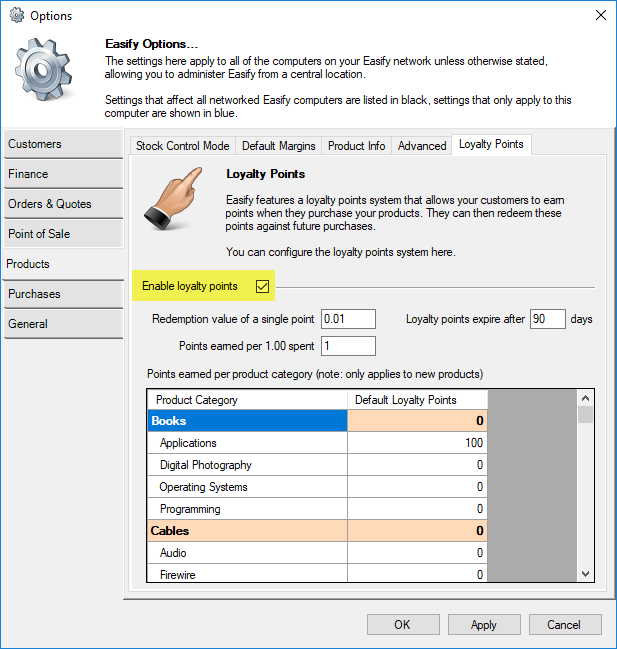Click the Operating Systems loyalty points cell
The image size is (617, 649).
(417, 487)
